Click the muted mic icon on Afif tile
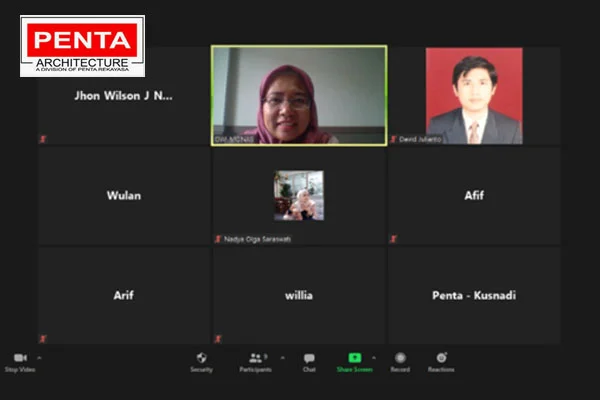The height and width of the screenshot is (400, 600). (393, 239)
